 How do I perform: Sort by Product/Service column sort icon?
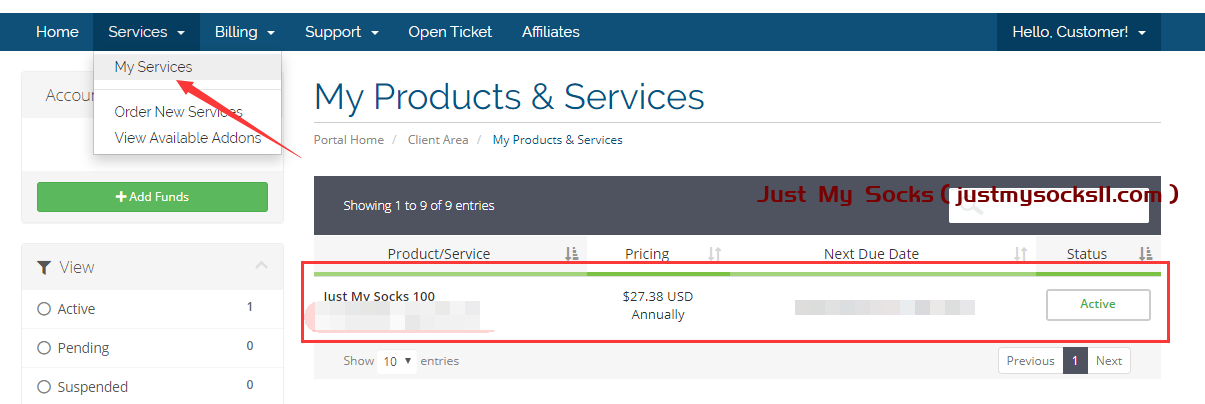[x=571, y=254]
